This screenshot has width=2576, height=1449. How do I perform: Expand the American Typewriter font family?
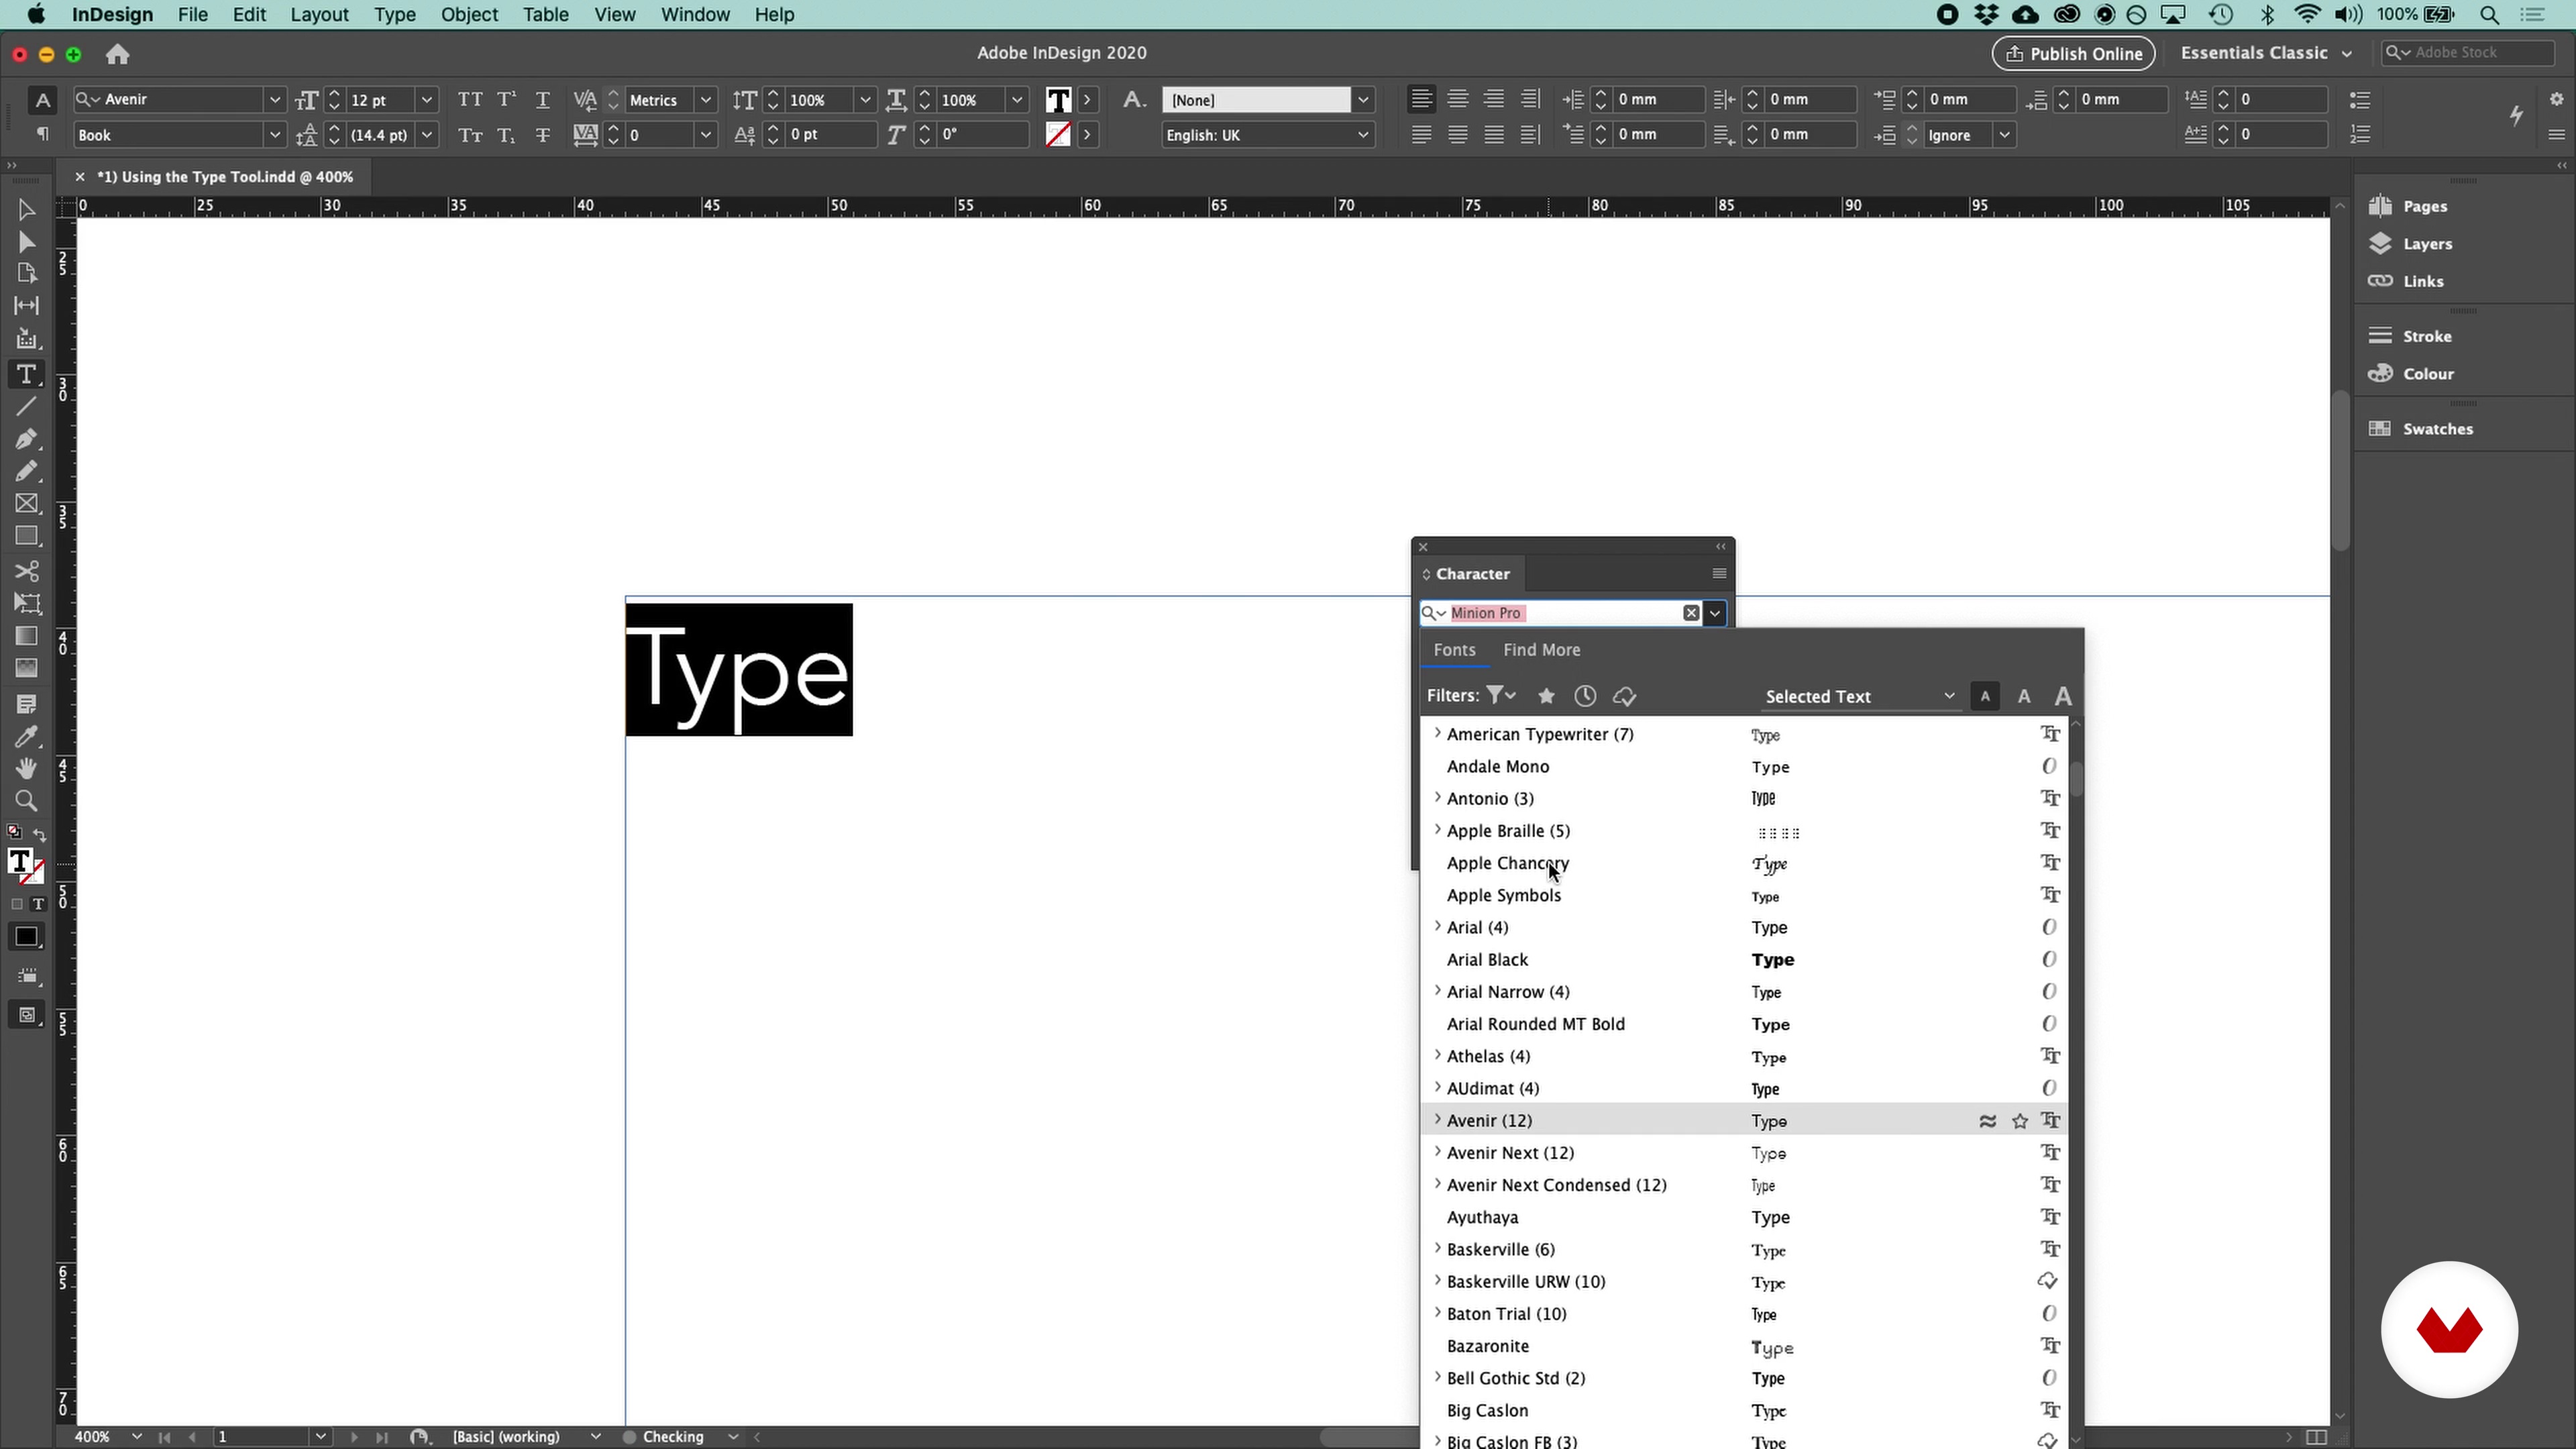(1438, 733)
